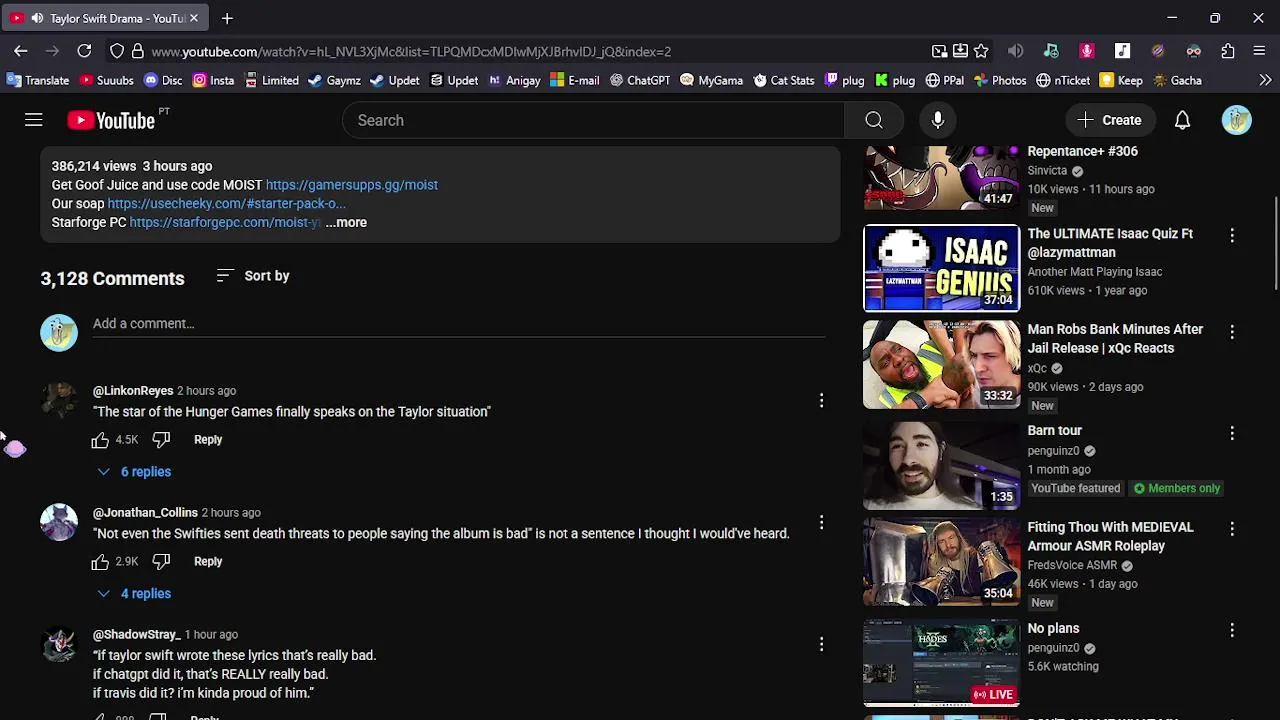Viewport: 1280px width, 720px height.
Task: Like the @Jonathan_Collins comment
Action: (100, 562)
